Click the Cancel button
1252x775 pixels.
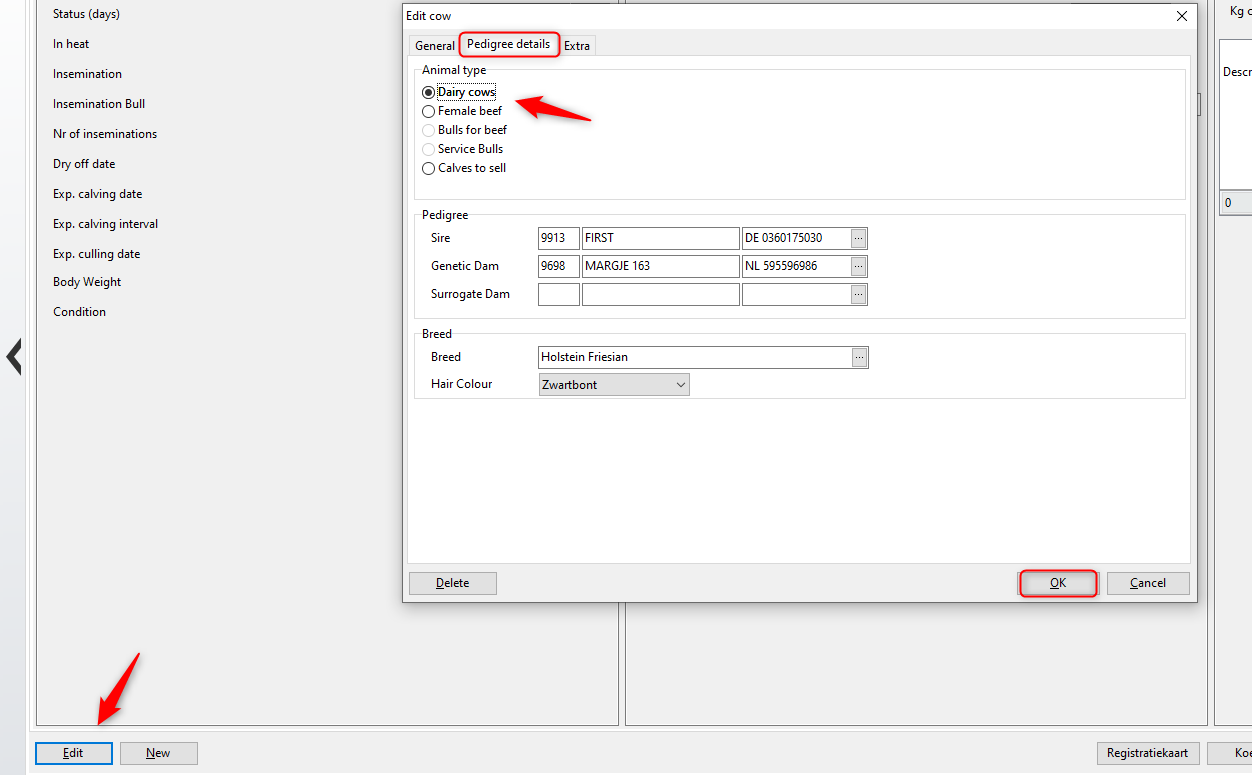(1147, 583)
